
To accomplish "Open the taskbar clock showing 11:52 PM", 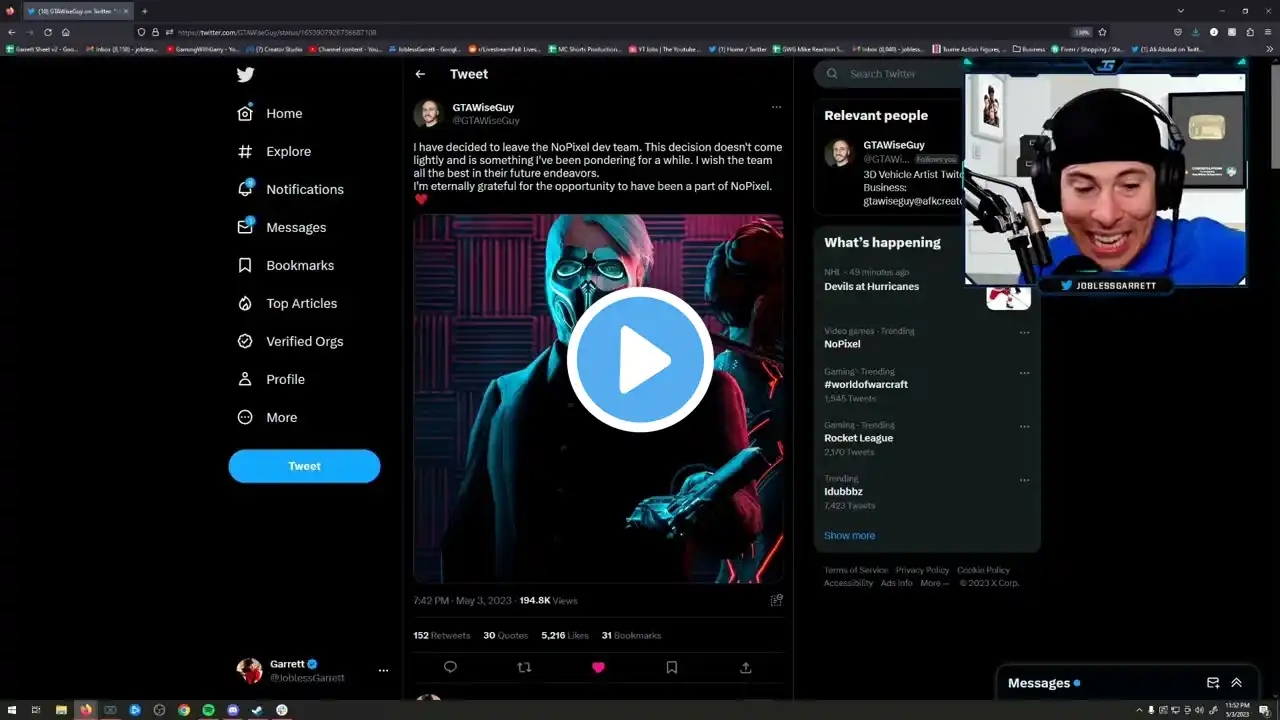I will tap(1239, 710).
